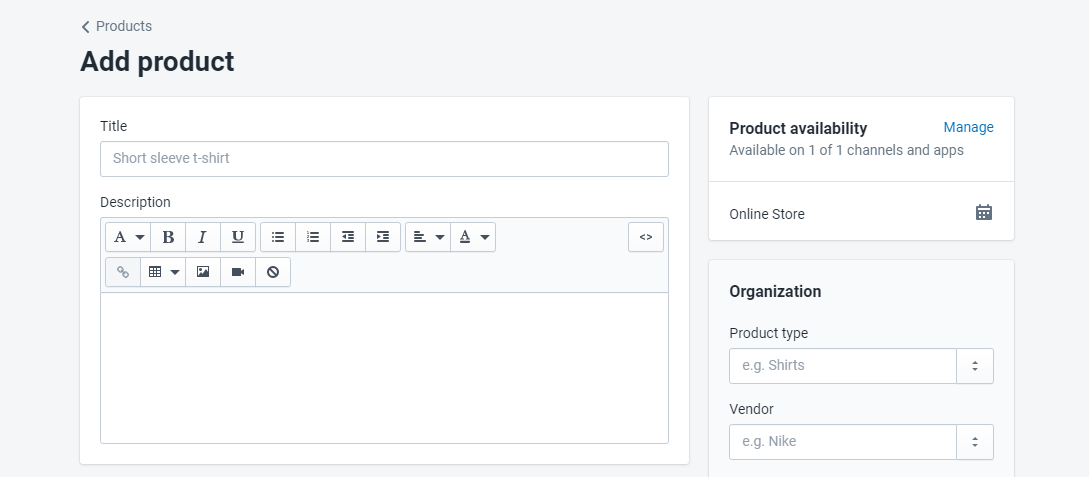Underline the selected description text

click(237, 237)
